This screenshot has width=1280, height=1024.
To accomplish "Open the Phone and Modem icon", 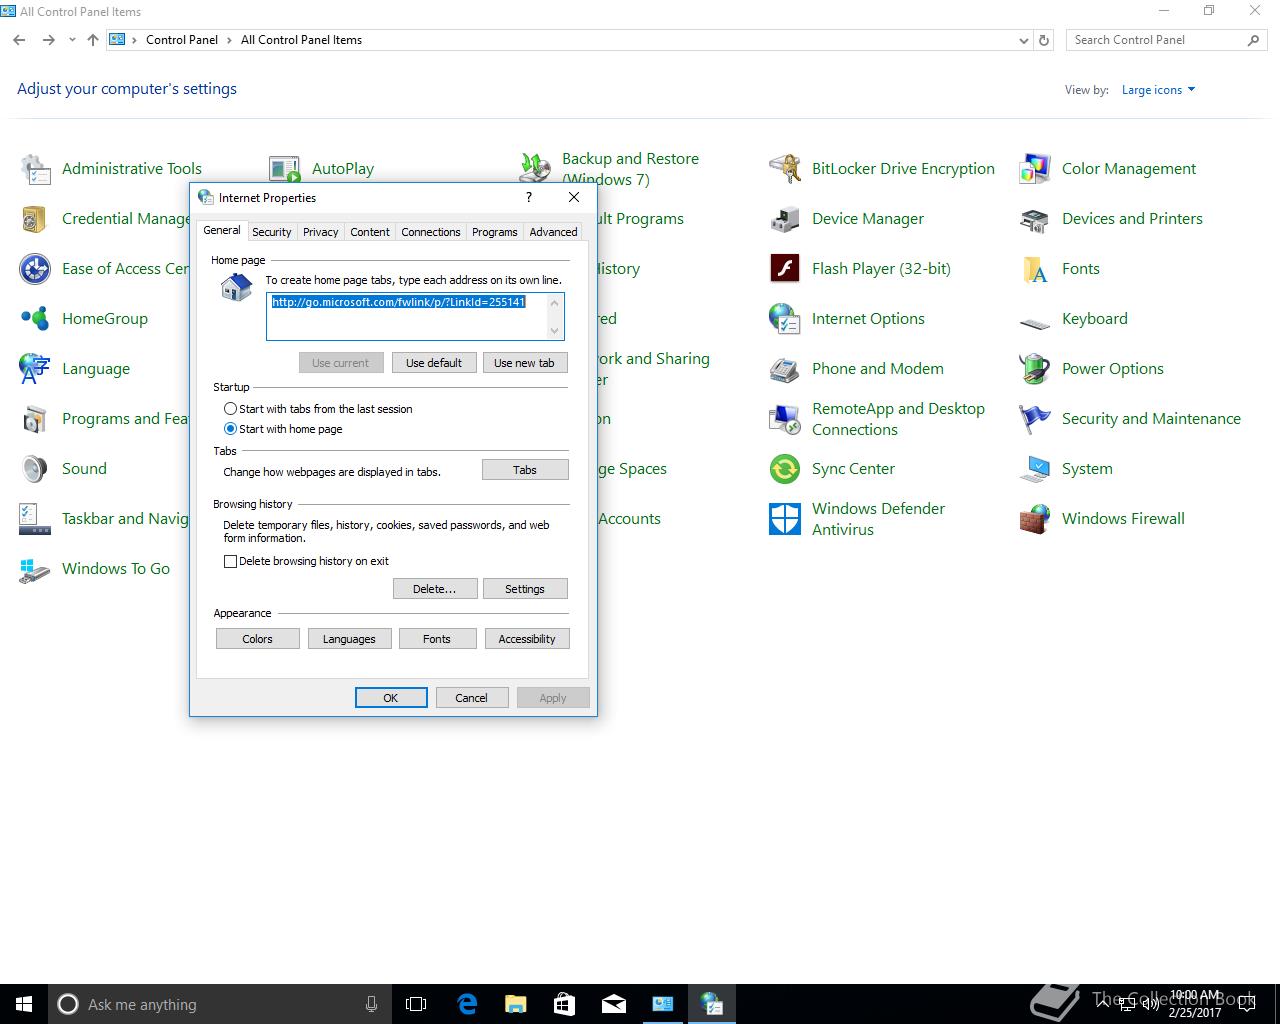I will 785,369.
